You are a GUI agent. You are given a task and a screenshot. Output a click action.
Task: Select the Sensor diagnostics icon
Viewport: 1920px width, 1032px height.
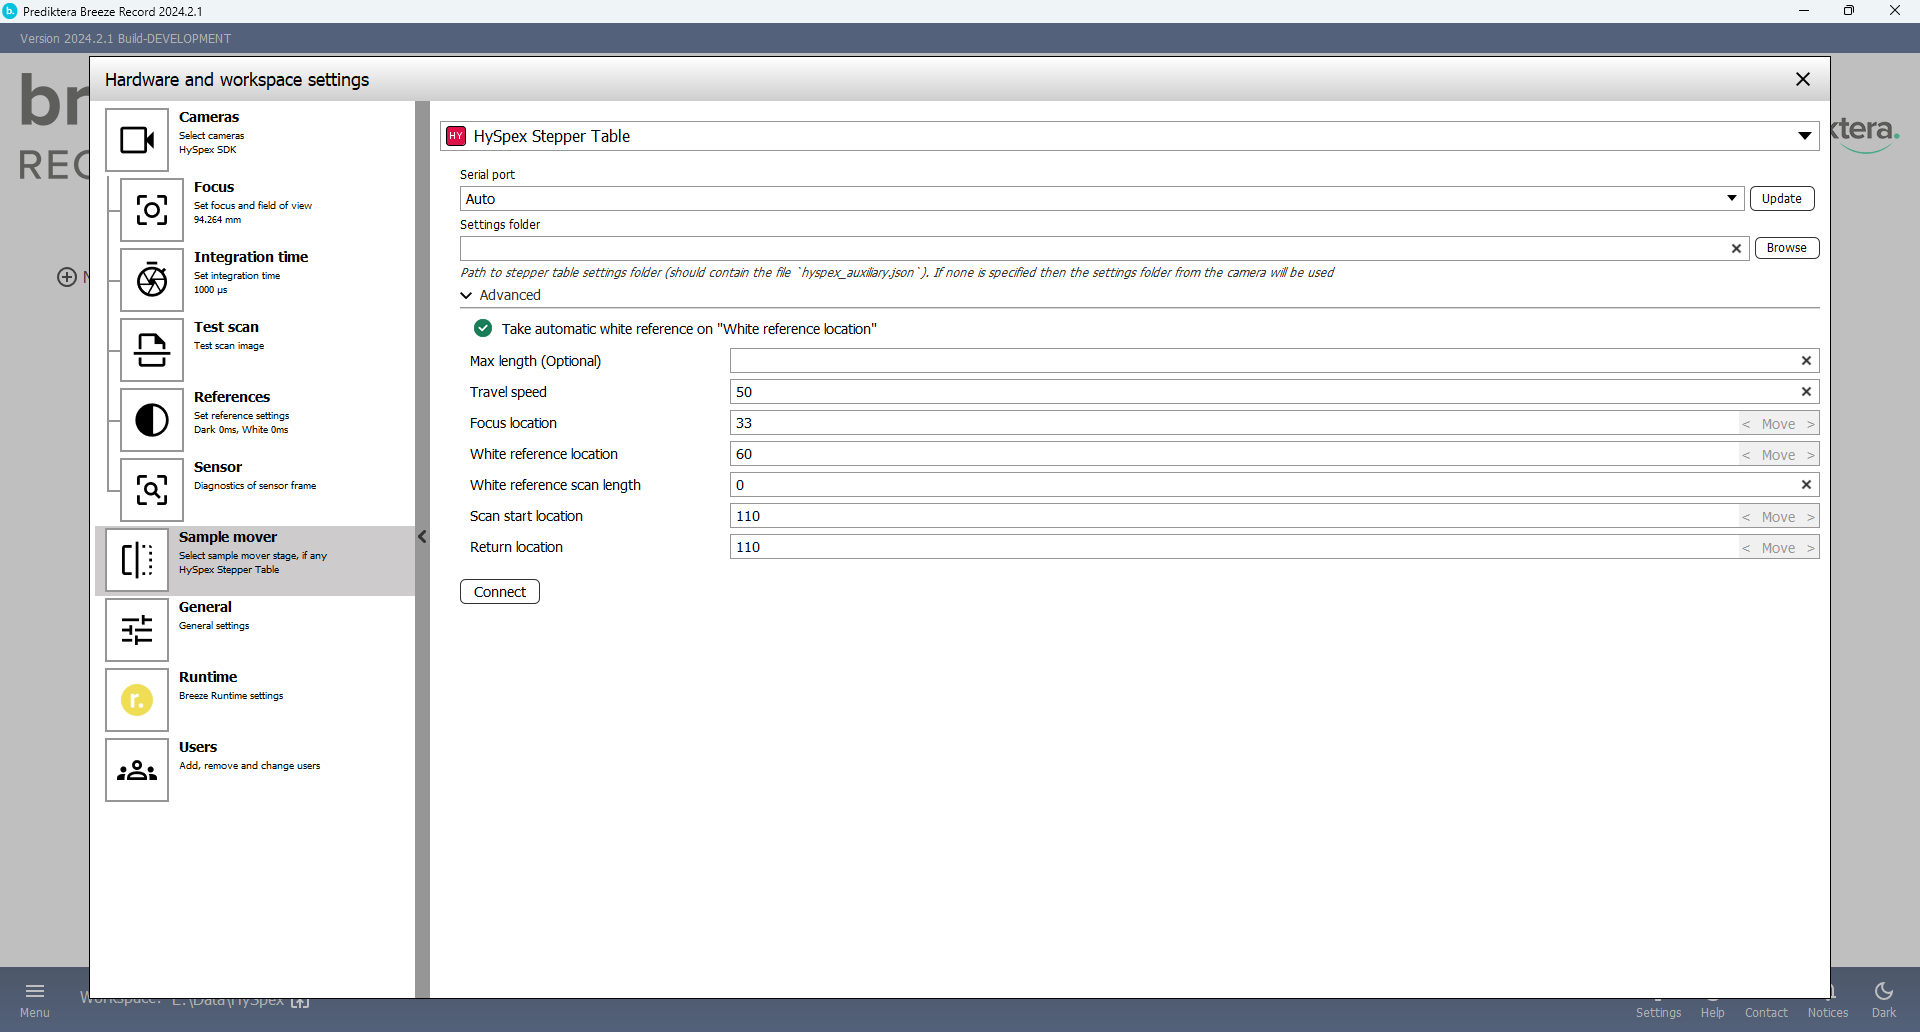(152, 490)
